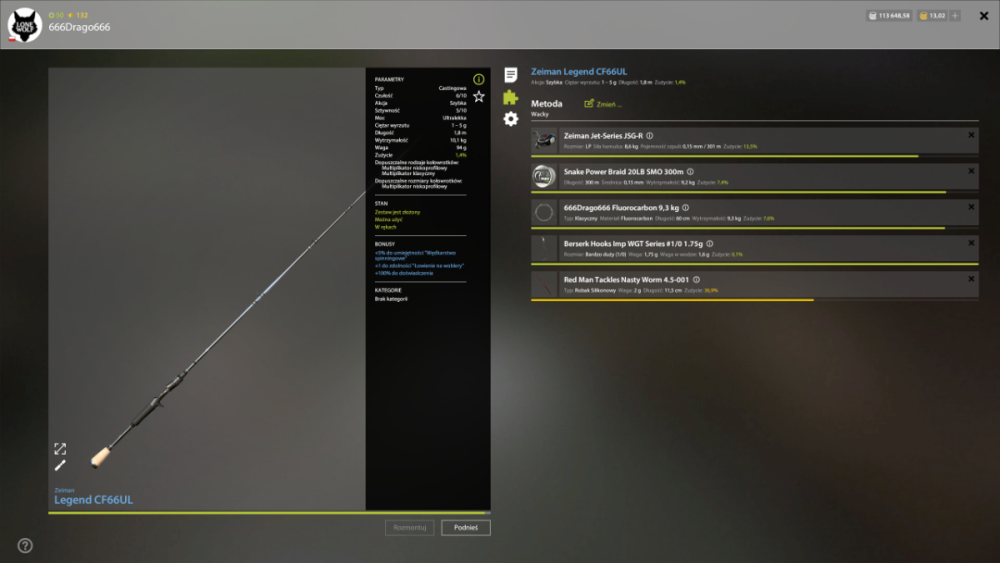Click the Brak kategorii text
Viewport: 1000px width, 563px height.
coord(391,299)
